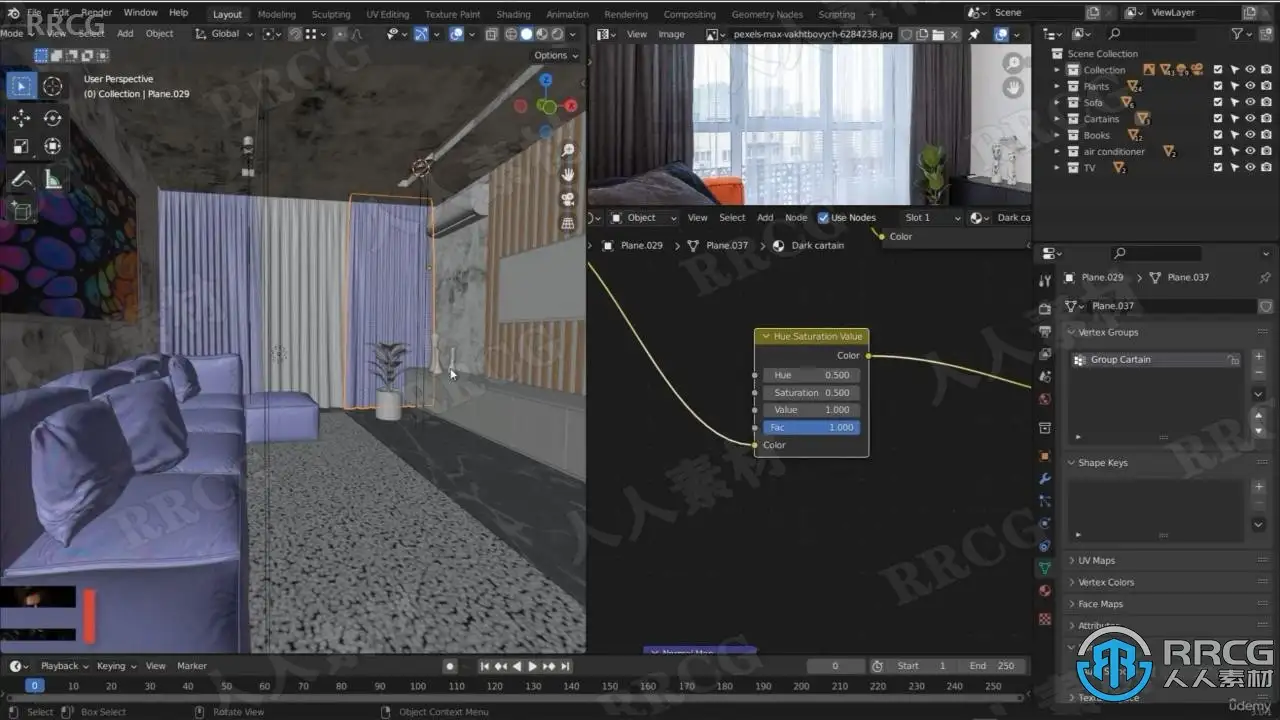
Task: Switch to the Shading workspace tab
Action: click(x=513, y=14)
